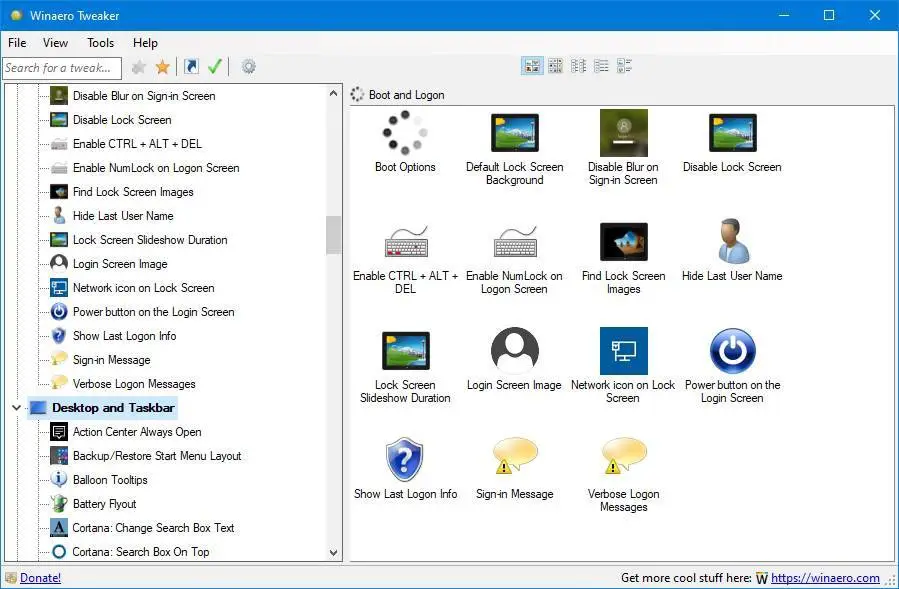Click the orange favorites star icon
899x589 pixels.
pyautogui.click(x=163, y=67)
